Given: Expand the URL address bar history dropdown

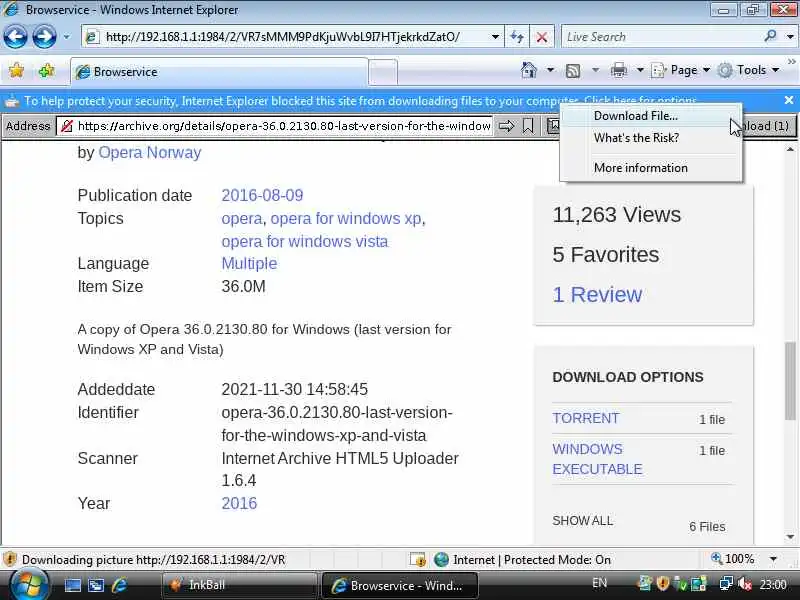Looking at the screenshot, I should 495,37.
